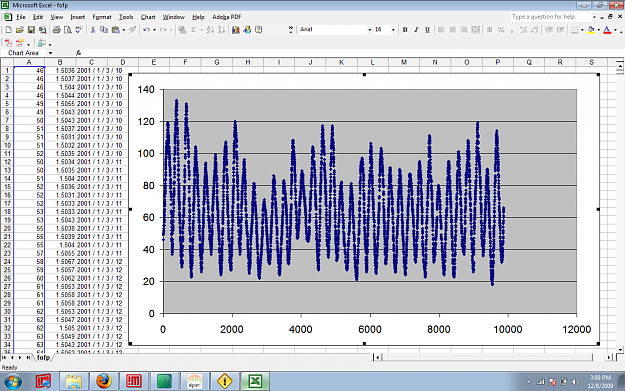Click the volume speaker tray icon

(x=575, y=382)
